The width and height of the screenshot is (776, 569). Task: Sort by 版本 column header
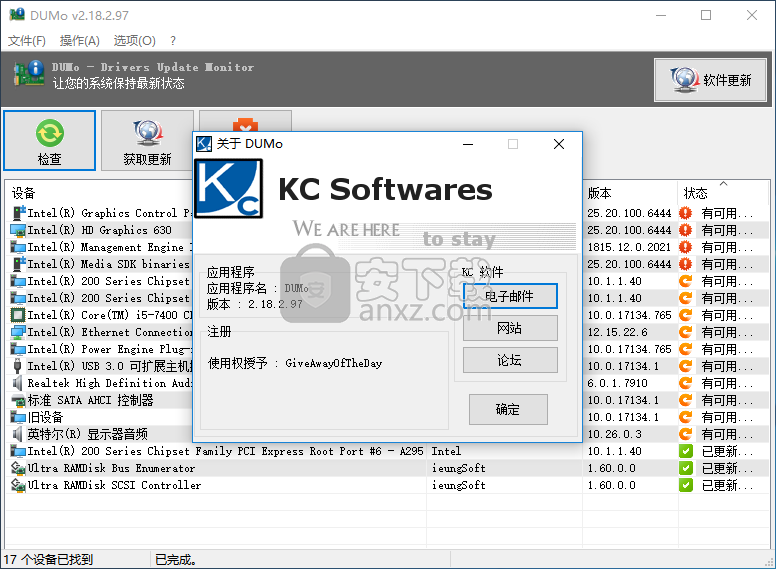coord(599,193)
